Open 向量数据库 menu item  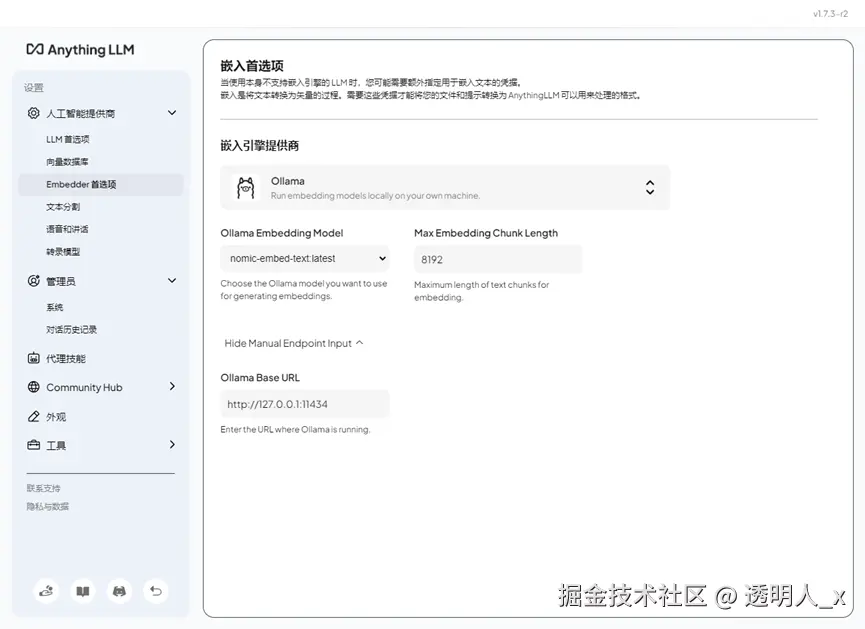67,162
